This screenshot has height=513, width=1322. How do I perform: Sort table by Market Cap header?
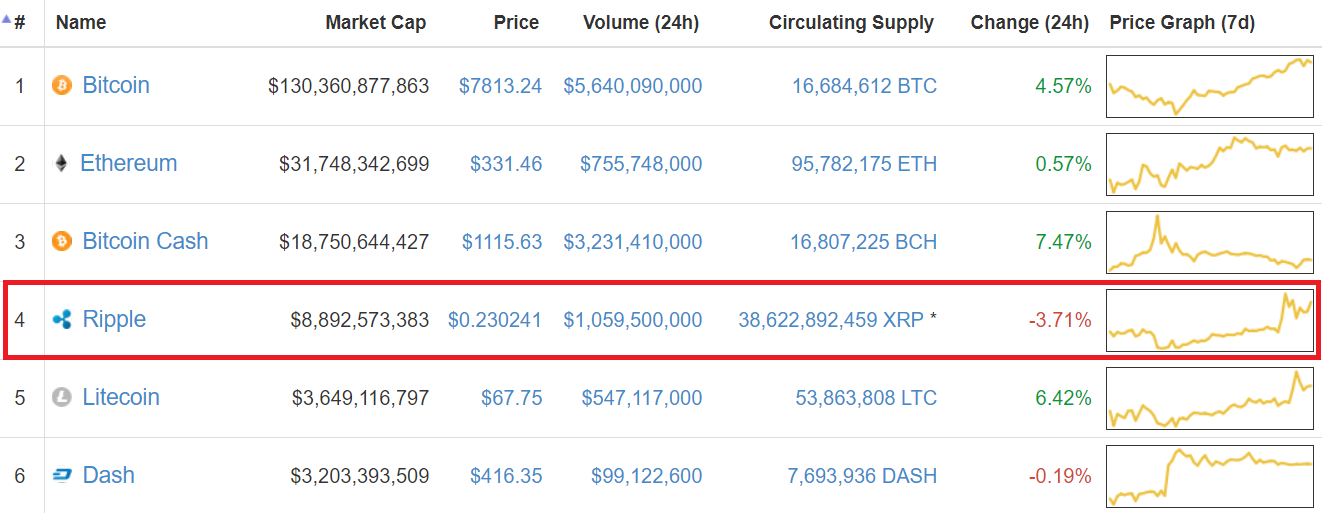pos(376,22)
